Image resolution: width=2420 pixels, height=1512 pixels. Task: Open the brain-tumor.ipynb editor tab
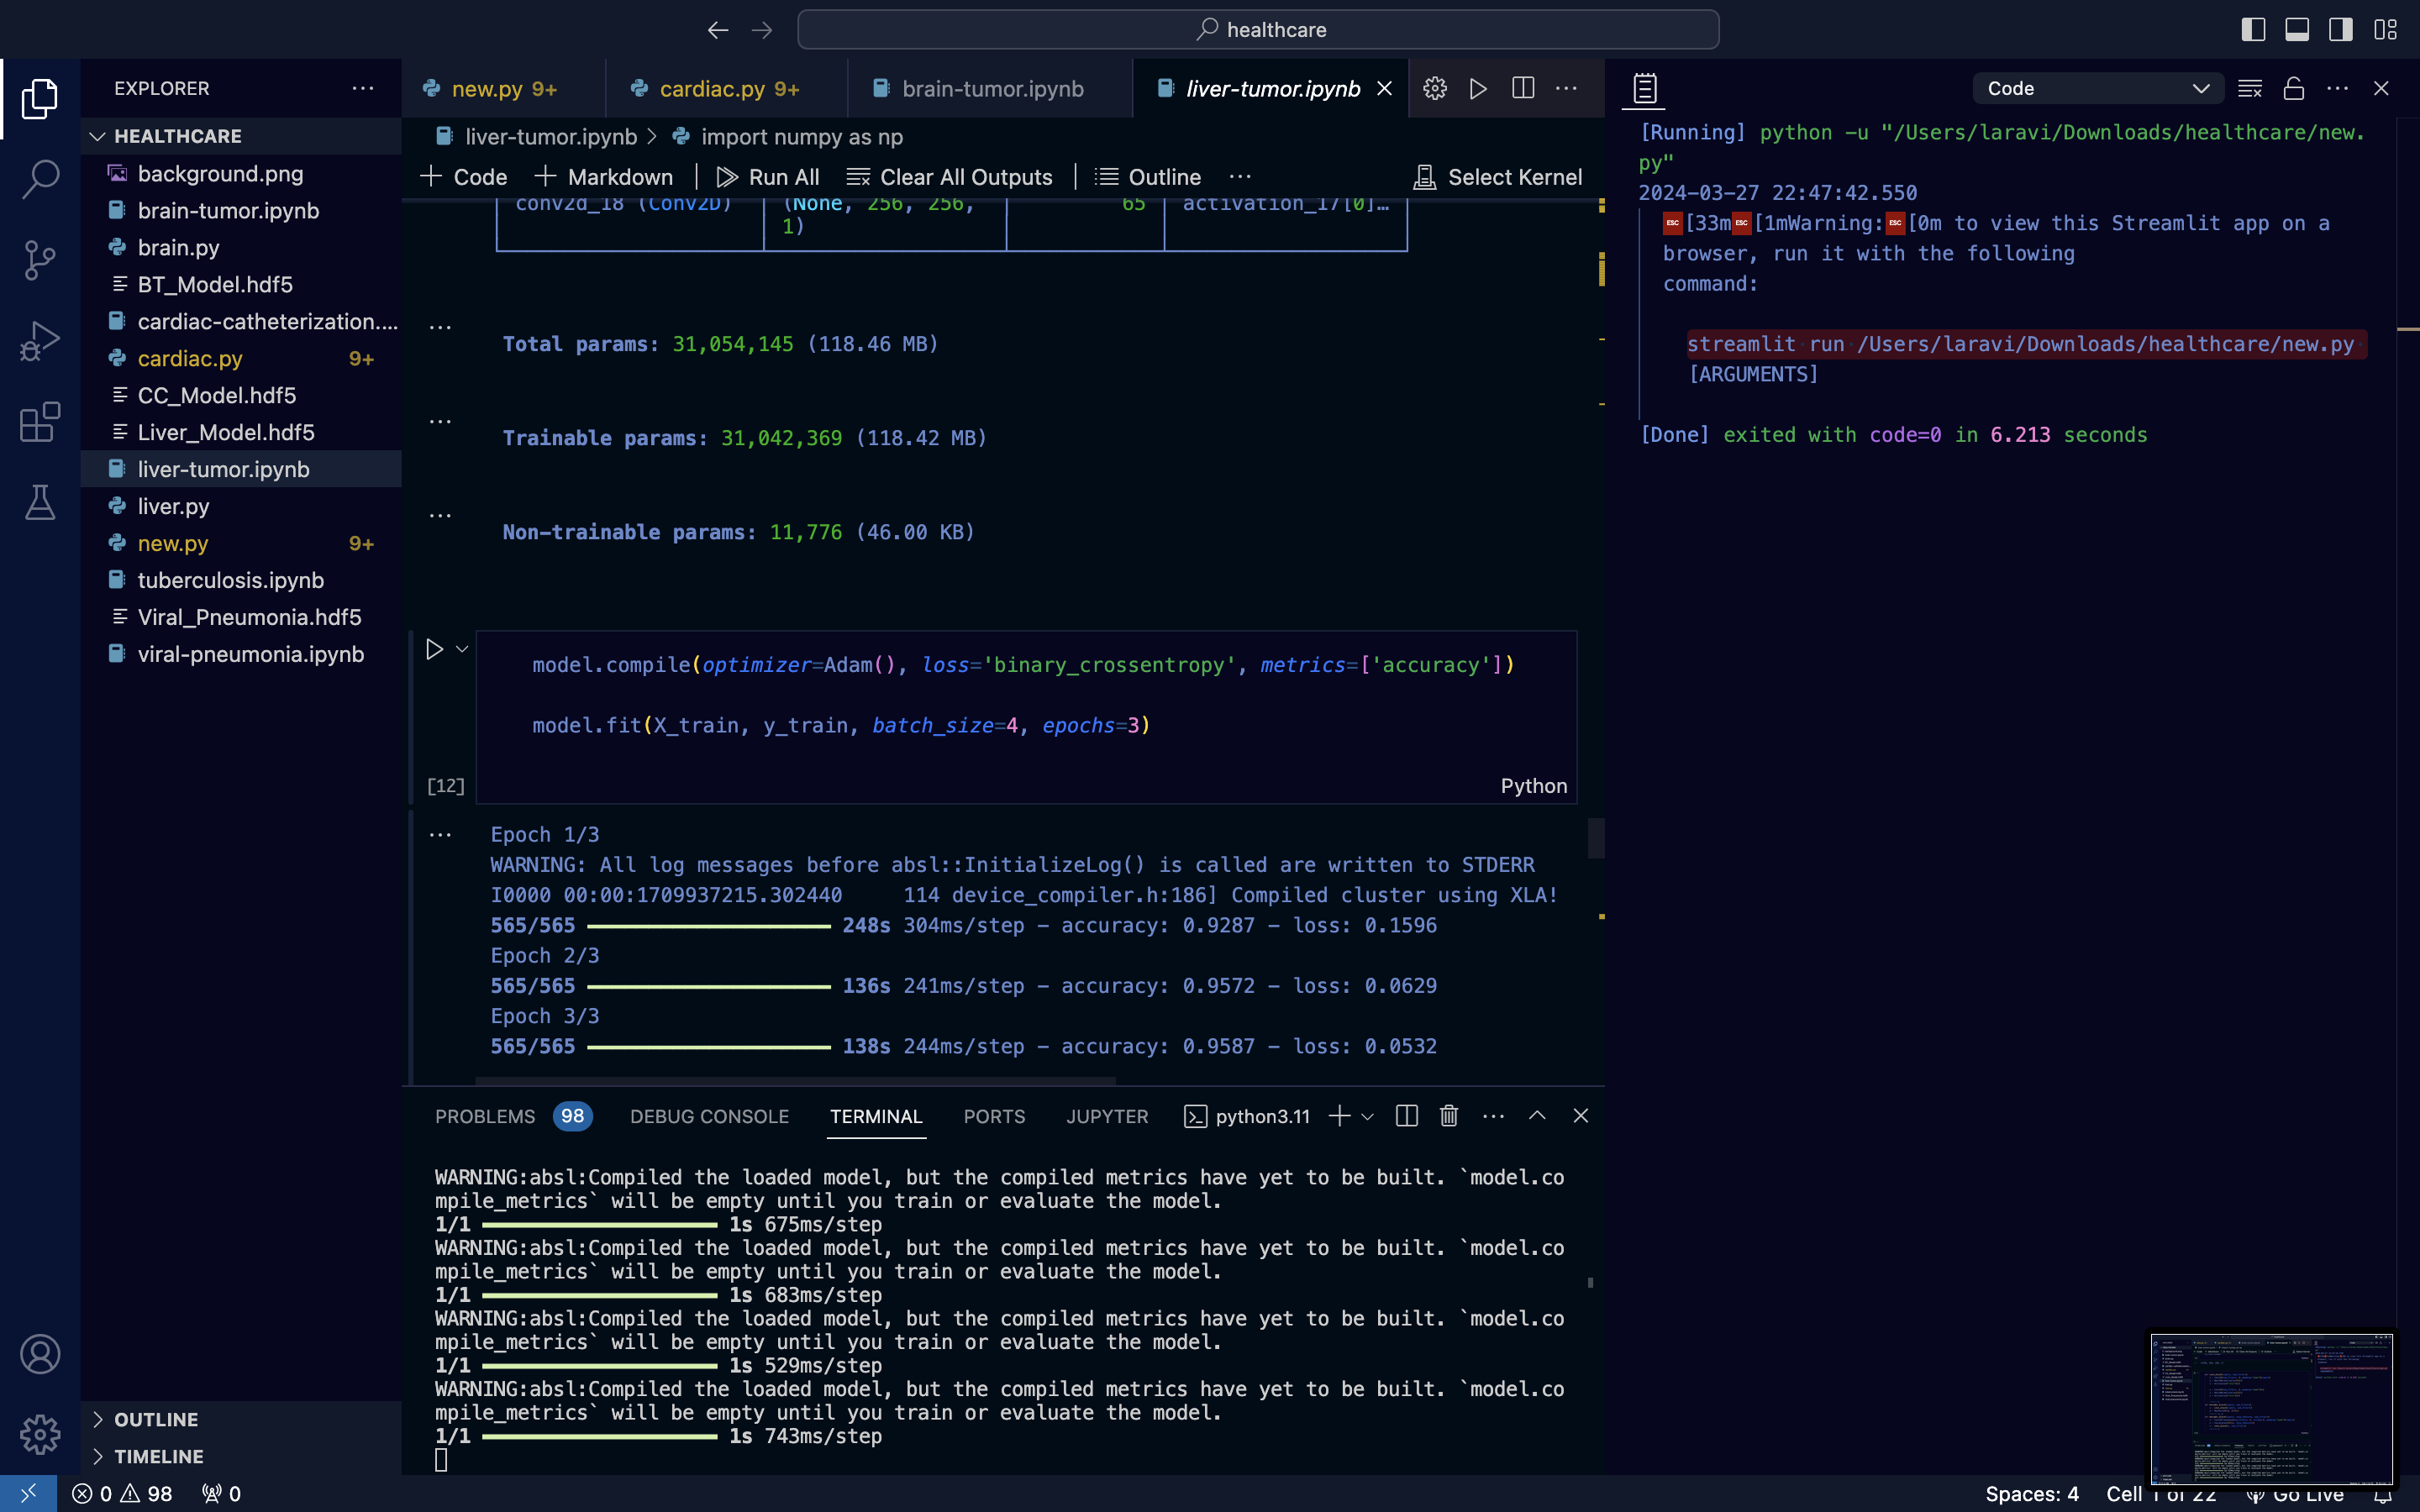click(x=991, y=89)
